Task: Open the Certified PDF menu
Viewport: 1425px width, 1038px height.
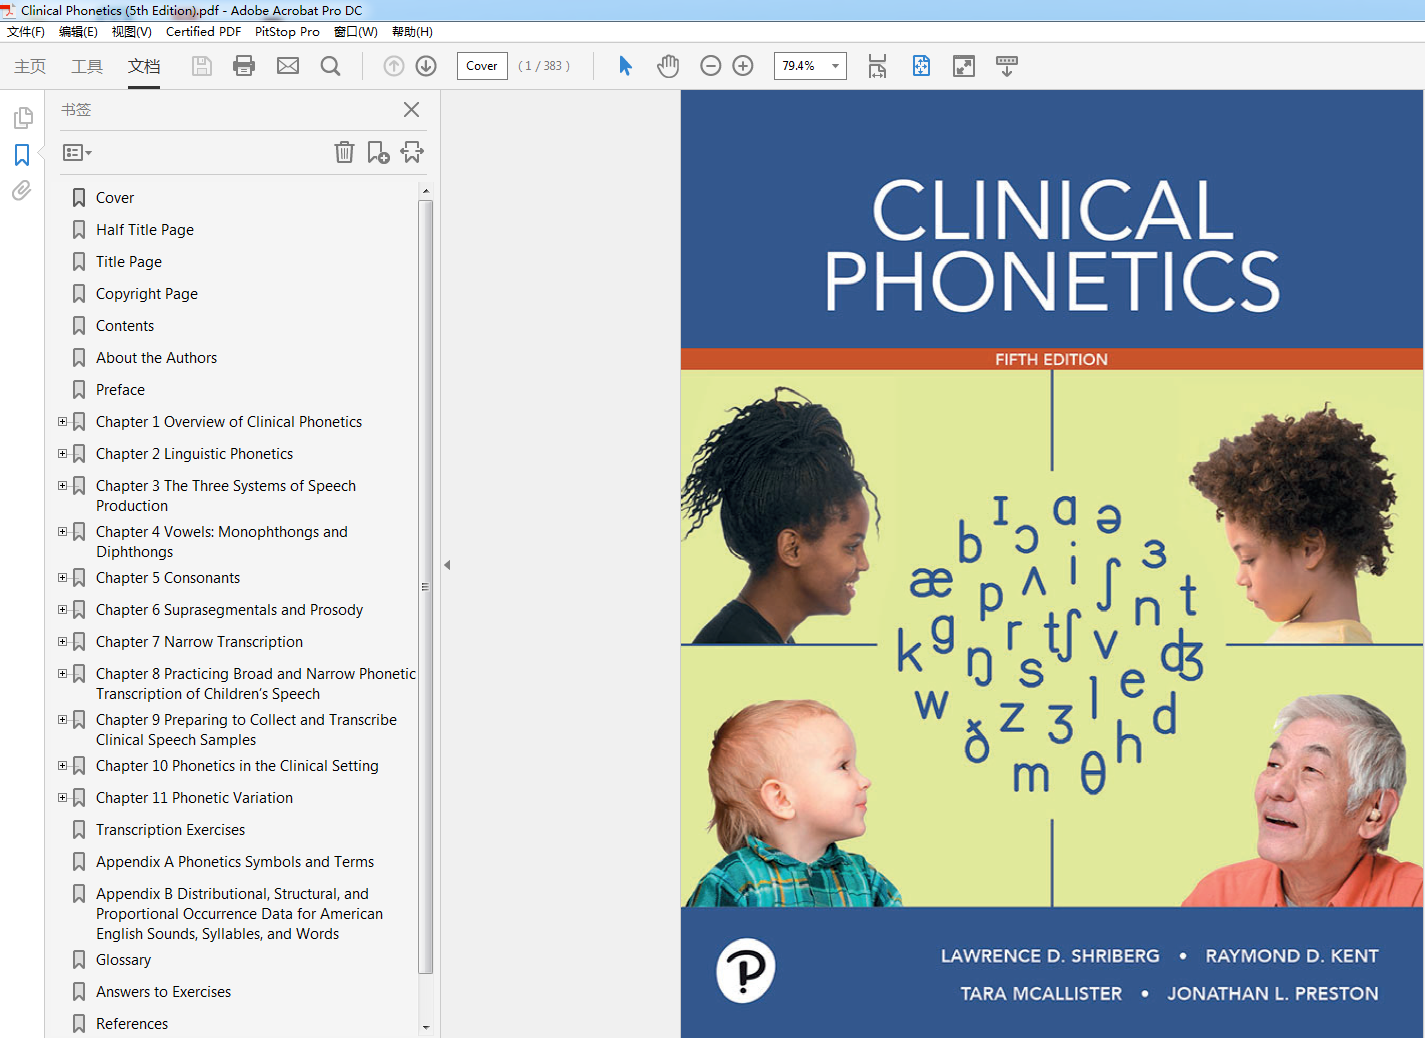Action: coord(203,32)
